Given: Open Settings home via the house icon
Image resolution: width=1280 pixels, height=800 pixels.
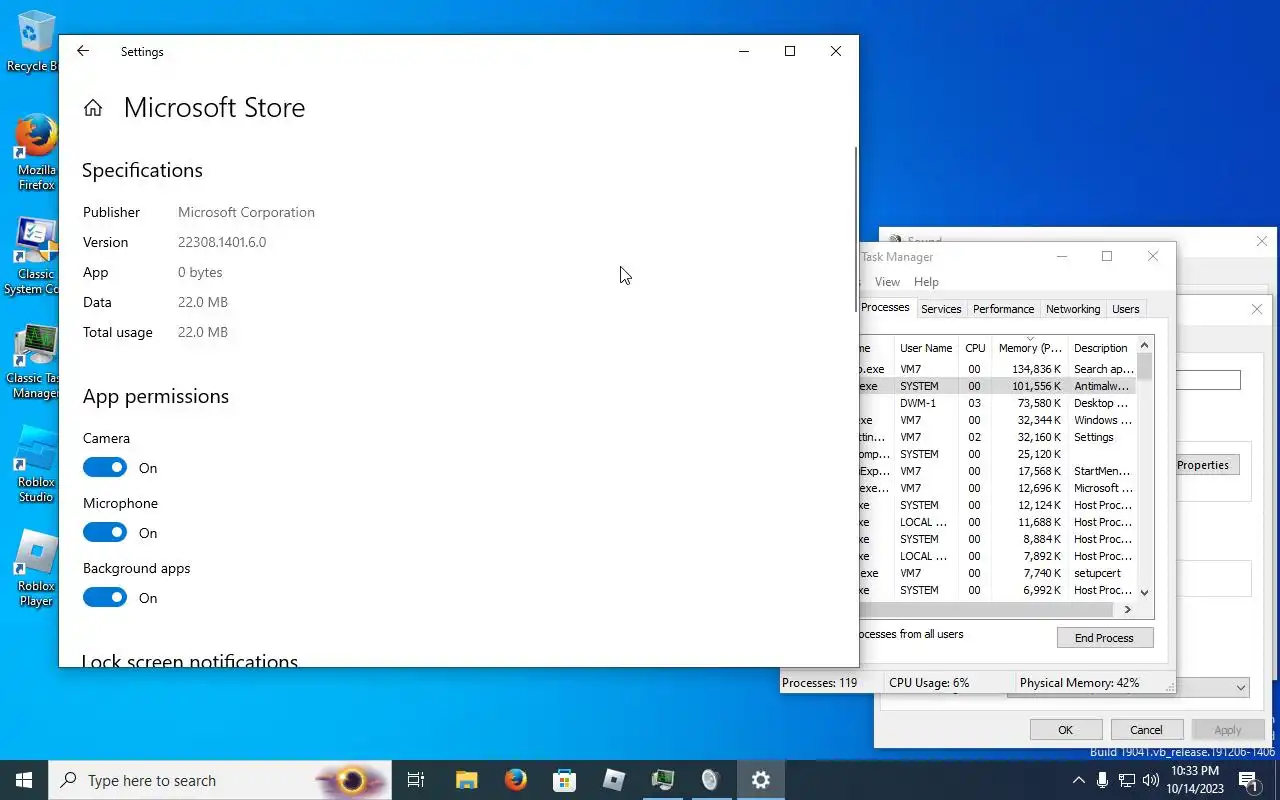Looking at the screenshot, I should point(93,108).
